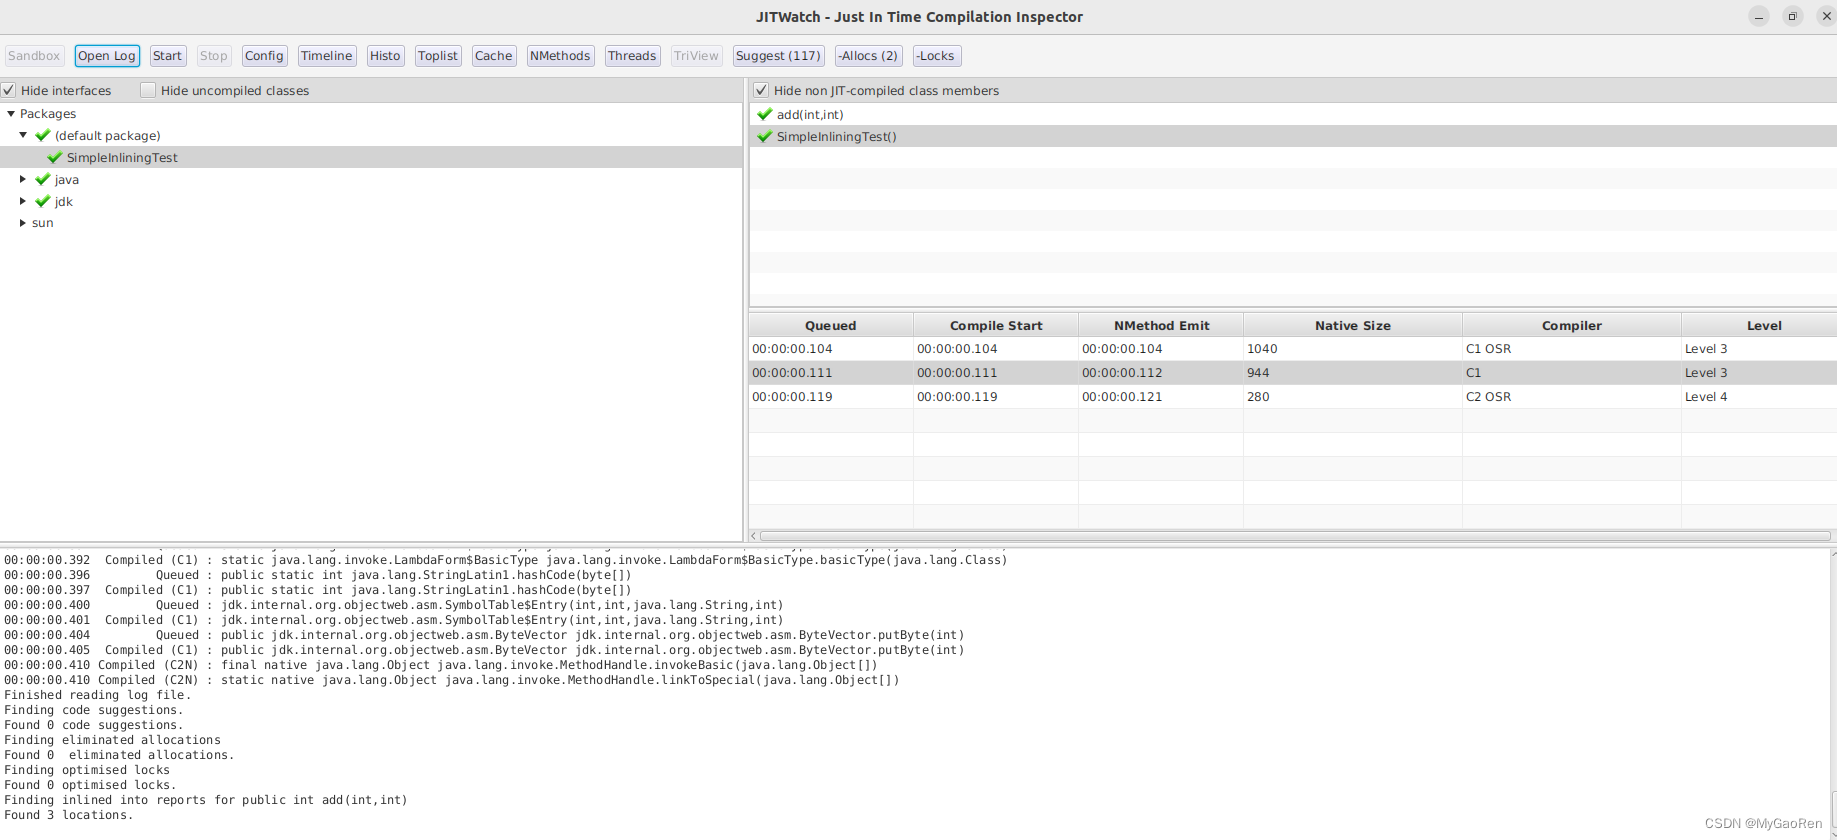Maximize the JITWatch window
1837x840 pixels.
(1793, 16)
